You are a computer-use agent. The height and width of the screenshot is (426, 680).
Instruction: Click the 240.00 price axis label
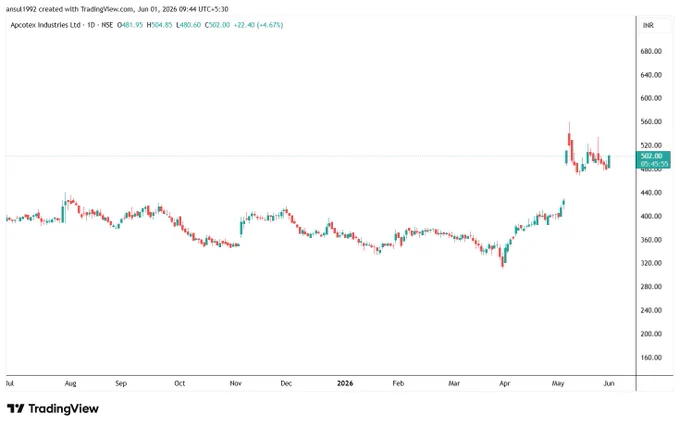coord(651,311)
